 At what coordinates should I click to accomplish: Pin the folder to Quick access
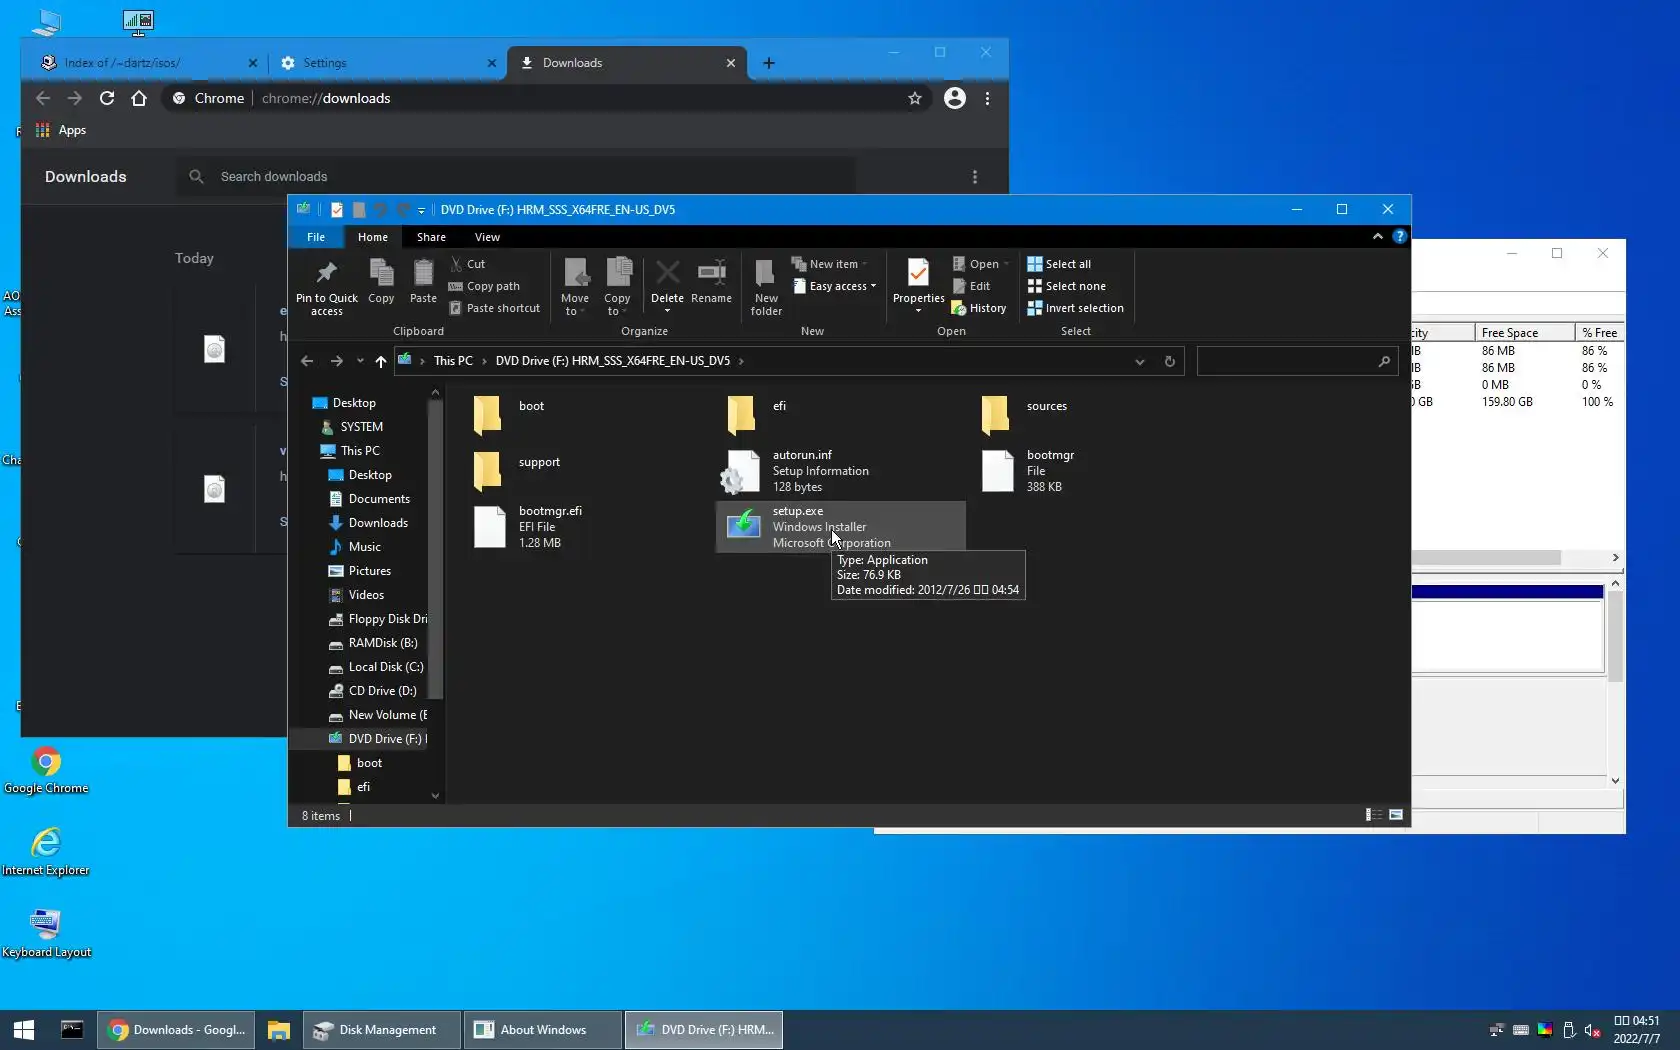(326, 287)
